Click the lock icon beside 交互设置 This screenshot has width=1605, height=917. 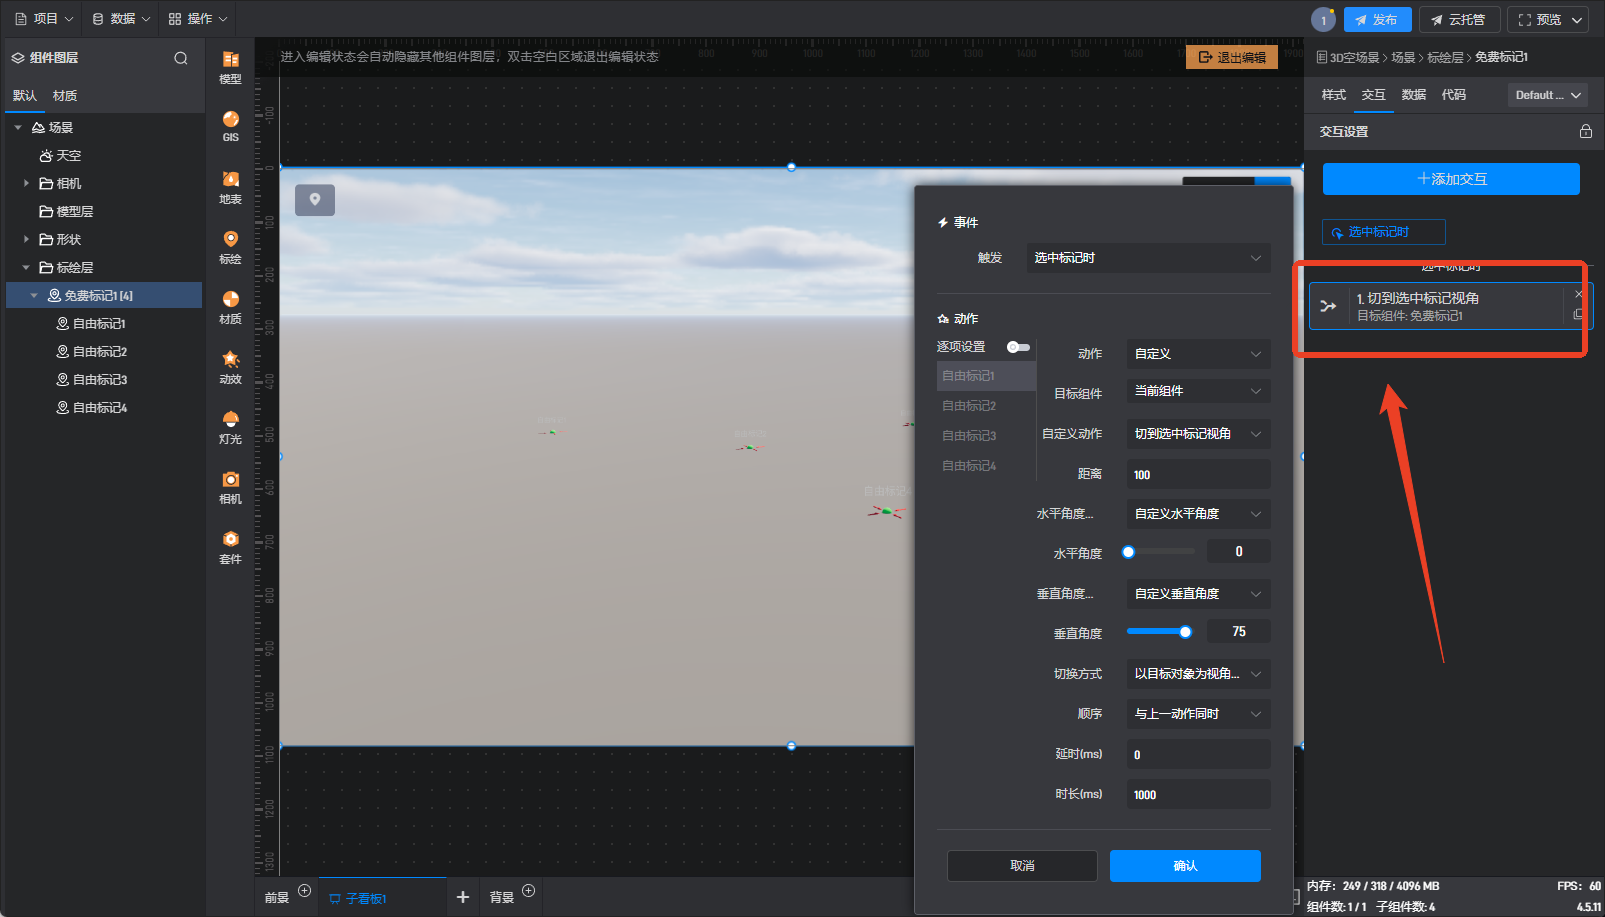pyautogui.click(x=1585, y=131)
